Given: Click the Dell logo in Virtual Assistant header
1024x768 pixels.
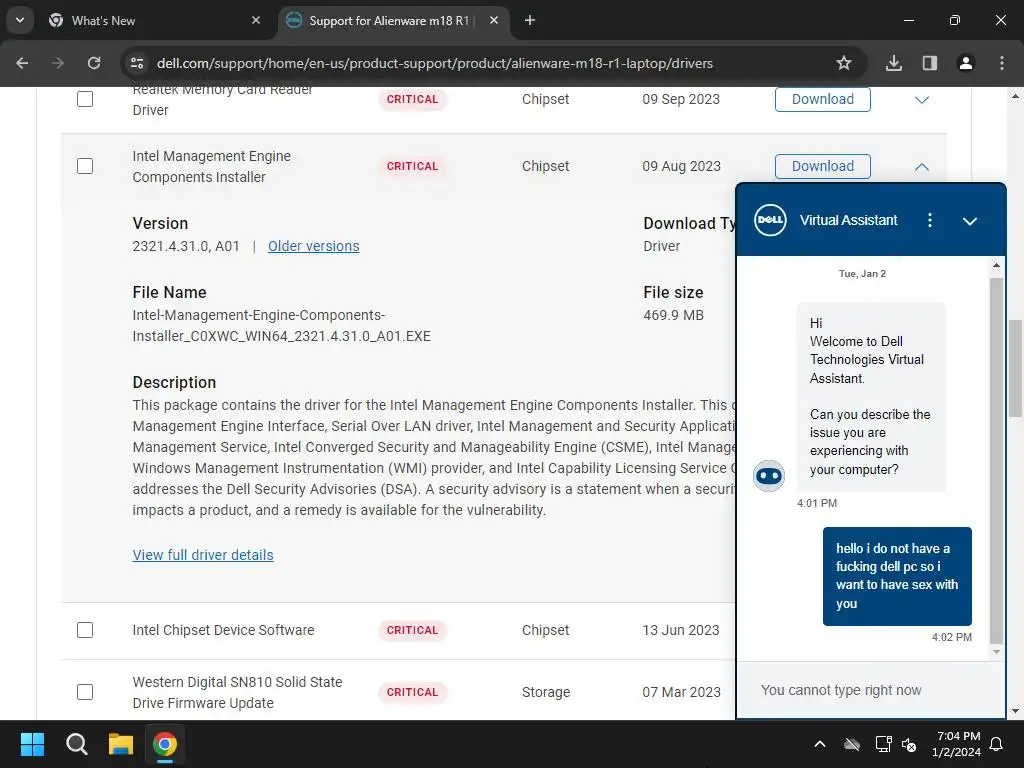Looking at the screenshot, I should pos(770,220).
